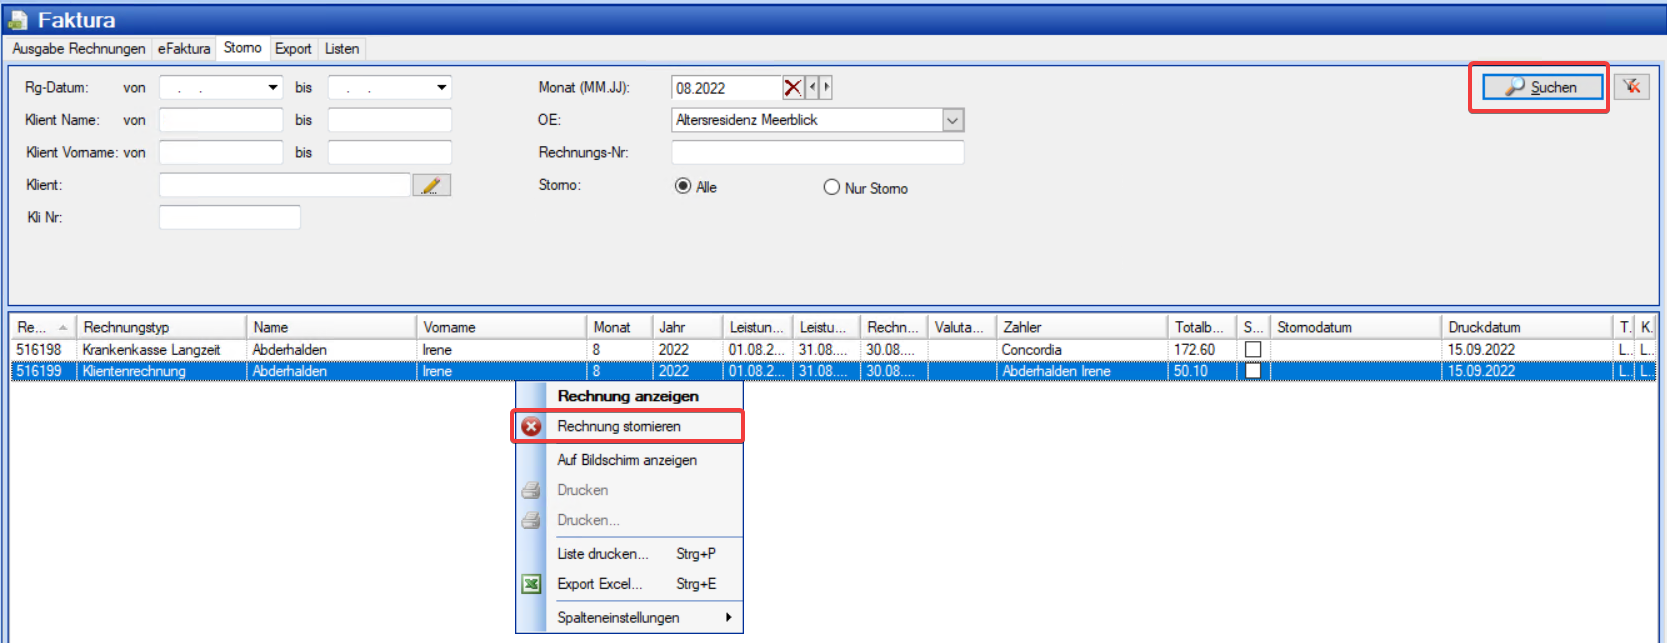Sort by the Jahr column header
The image size is (1667, 643).
pos(687,327)
